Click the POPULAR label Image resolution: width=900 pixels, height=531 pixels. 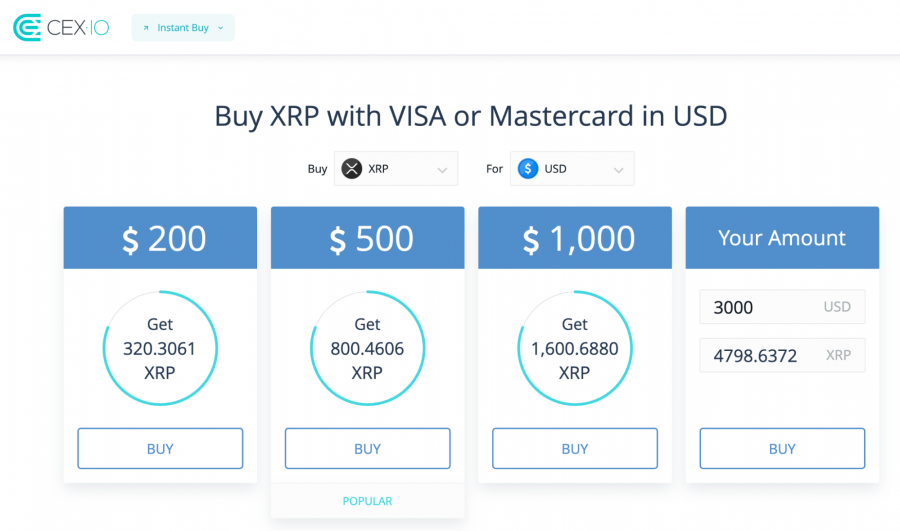pos(367,501)
